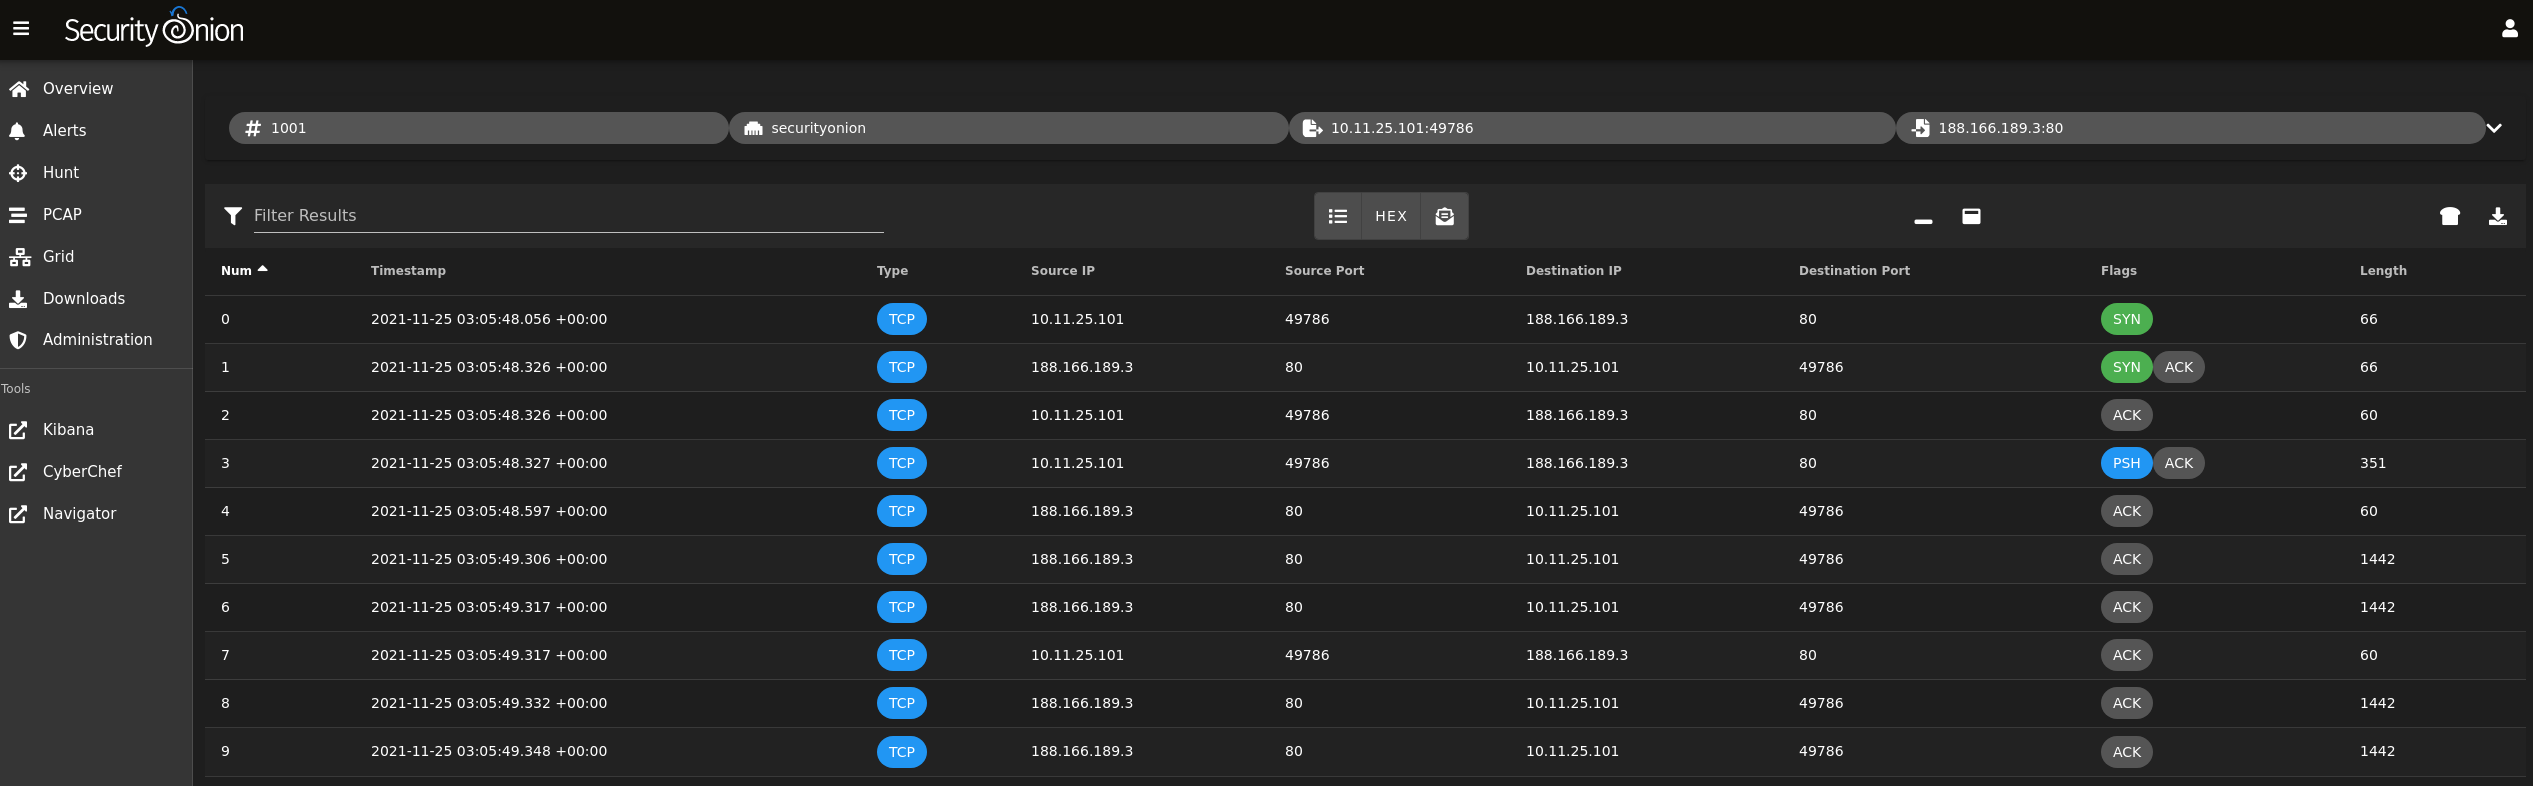Click packet number 6 in the Num column

225,607
